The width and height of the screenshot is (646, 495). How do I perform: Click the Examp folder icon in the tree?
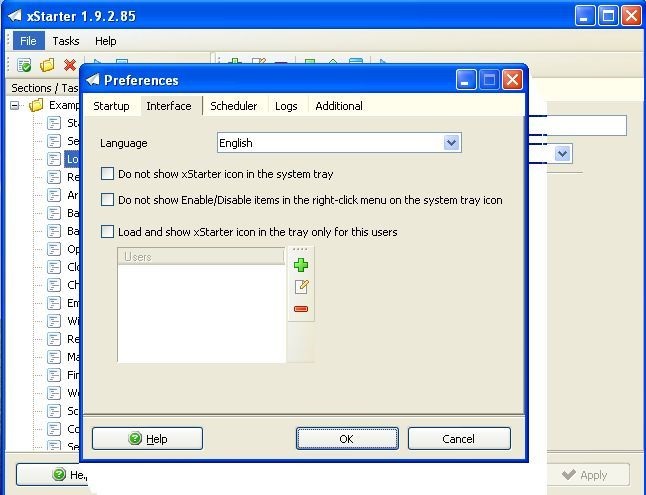[x=36, y=106]
